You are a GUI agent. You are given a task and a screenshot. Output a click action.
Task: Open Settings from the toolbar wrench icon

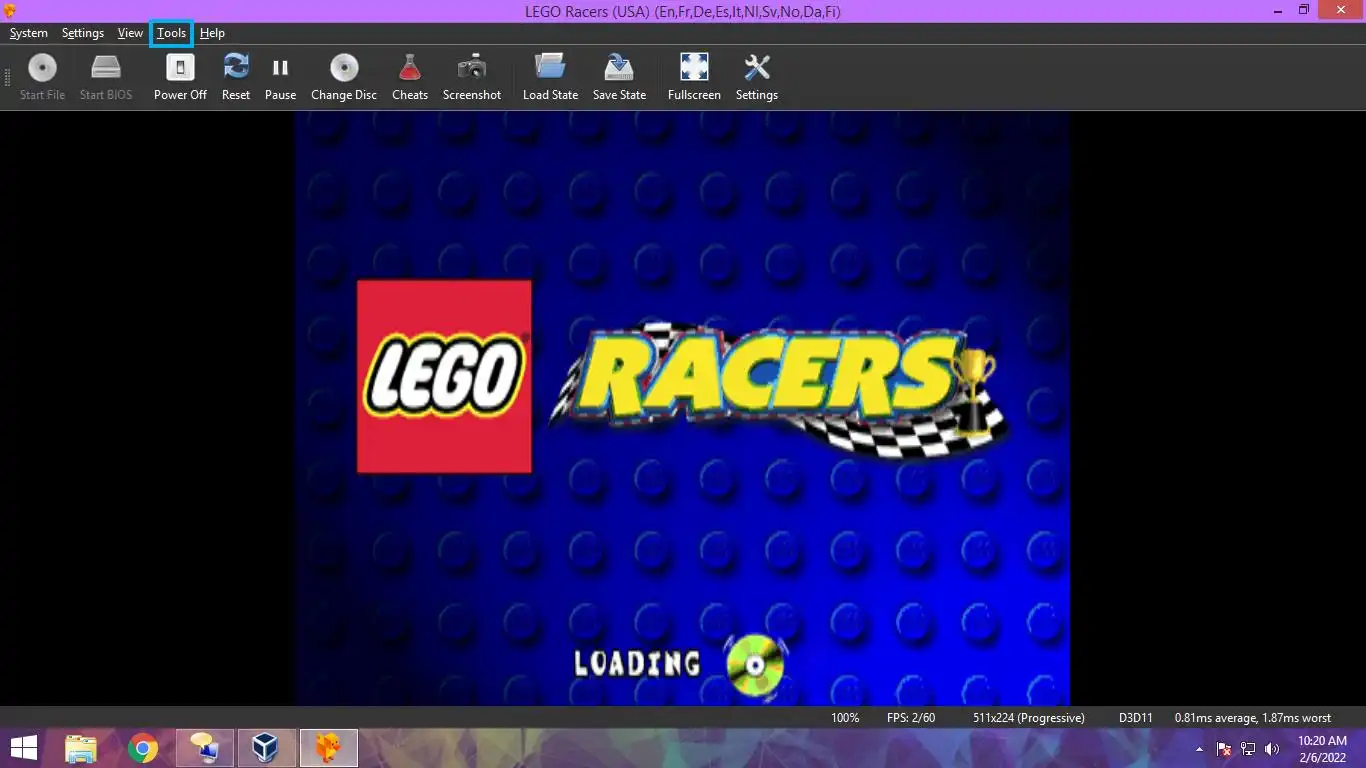click(x=757, y=68)
